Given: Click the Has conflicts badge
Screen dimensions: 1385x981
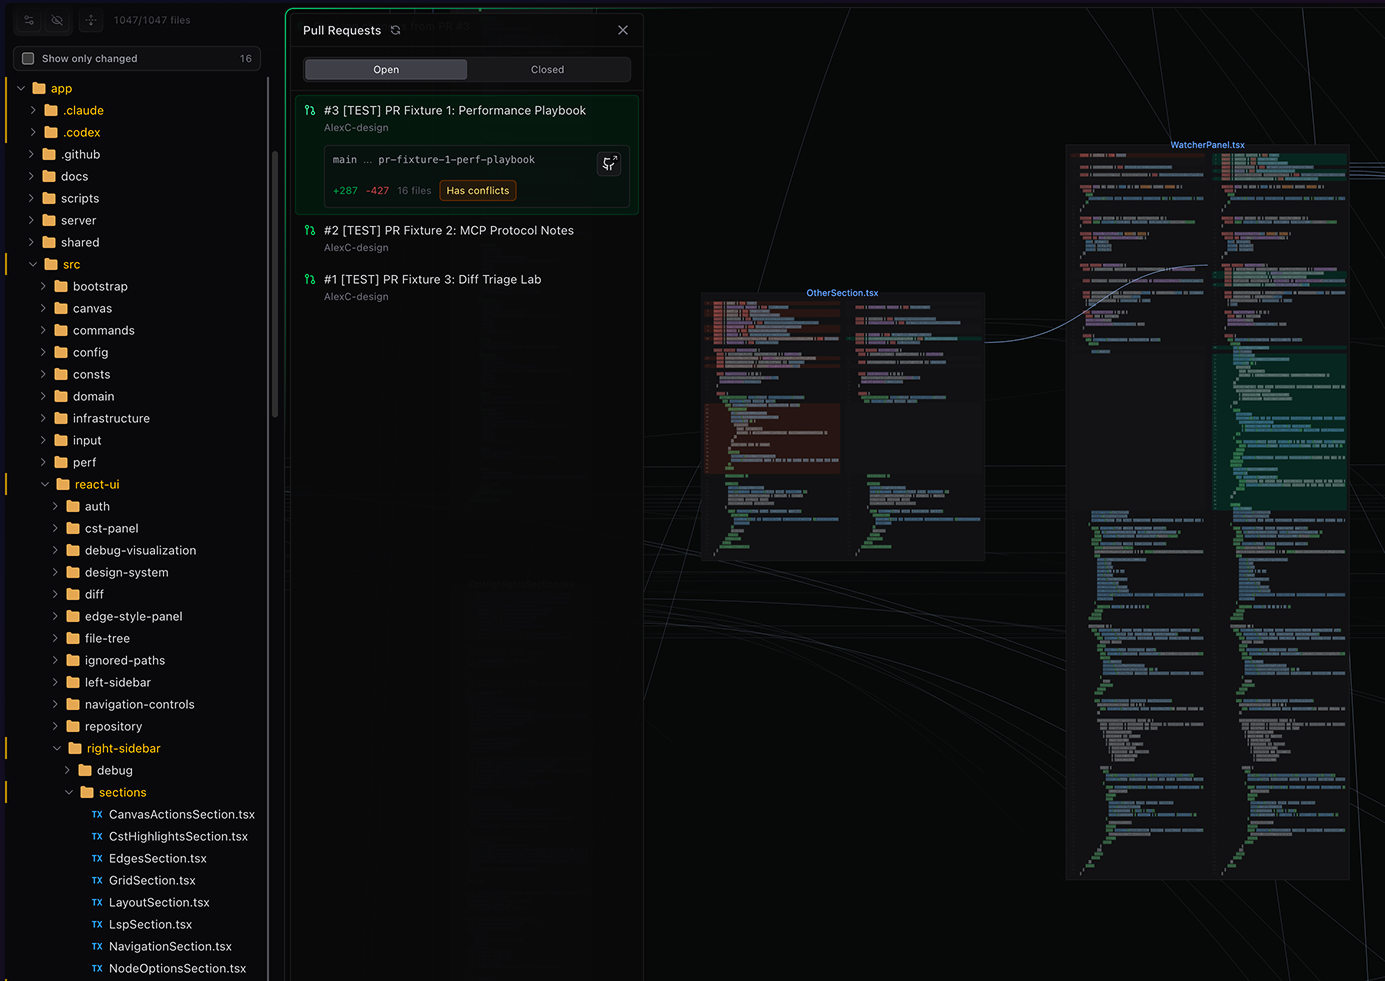Looking at the screenshot, I should click(478, 190).
